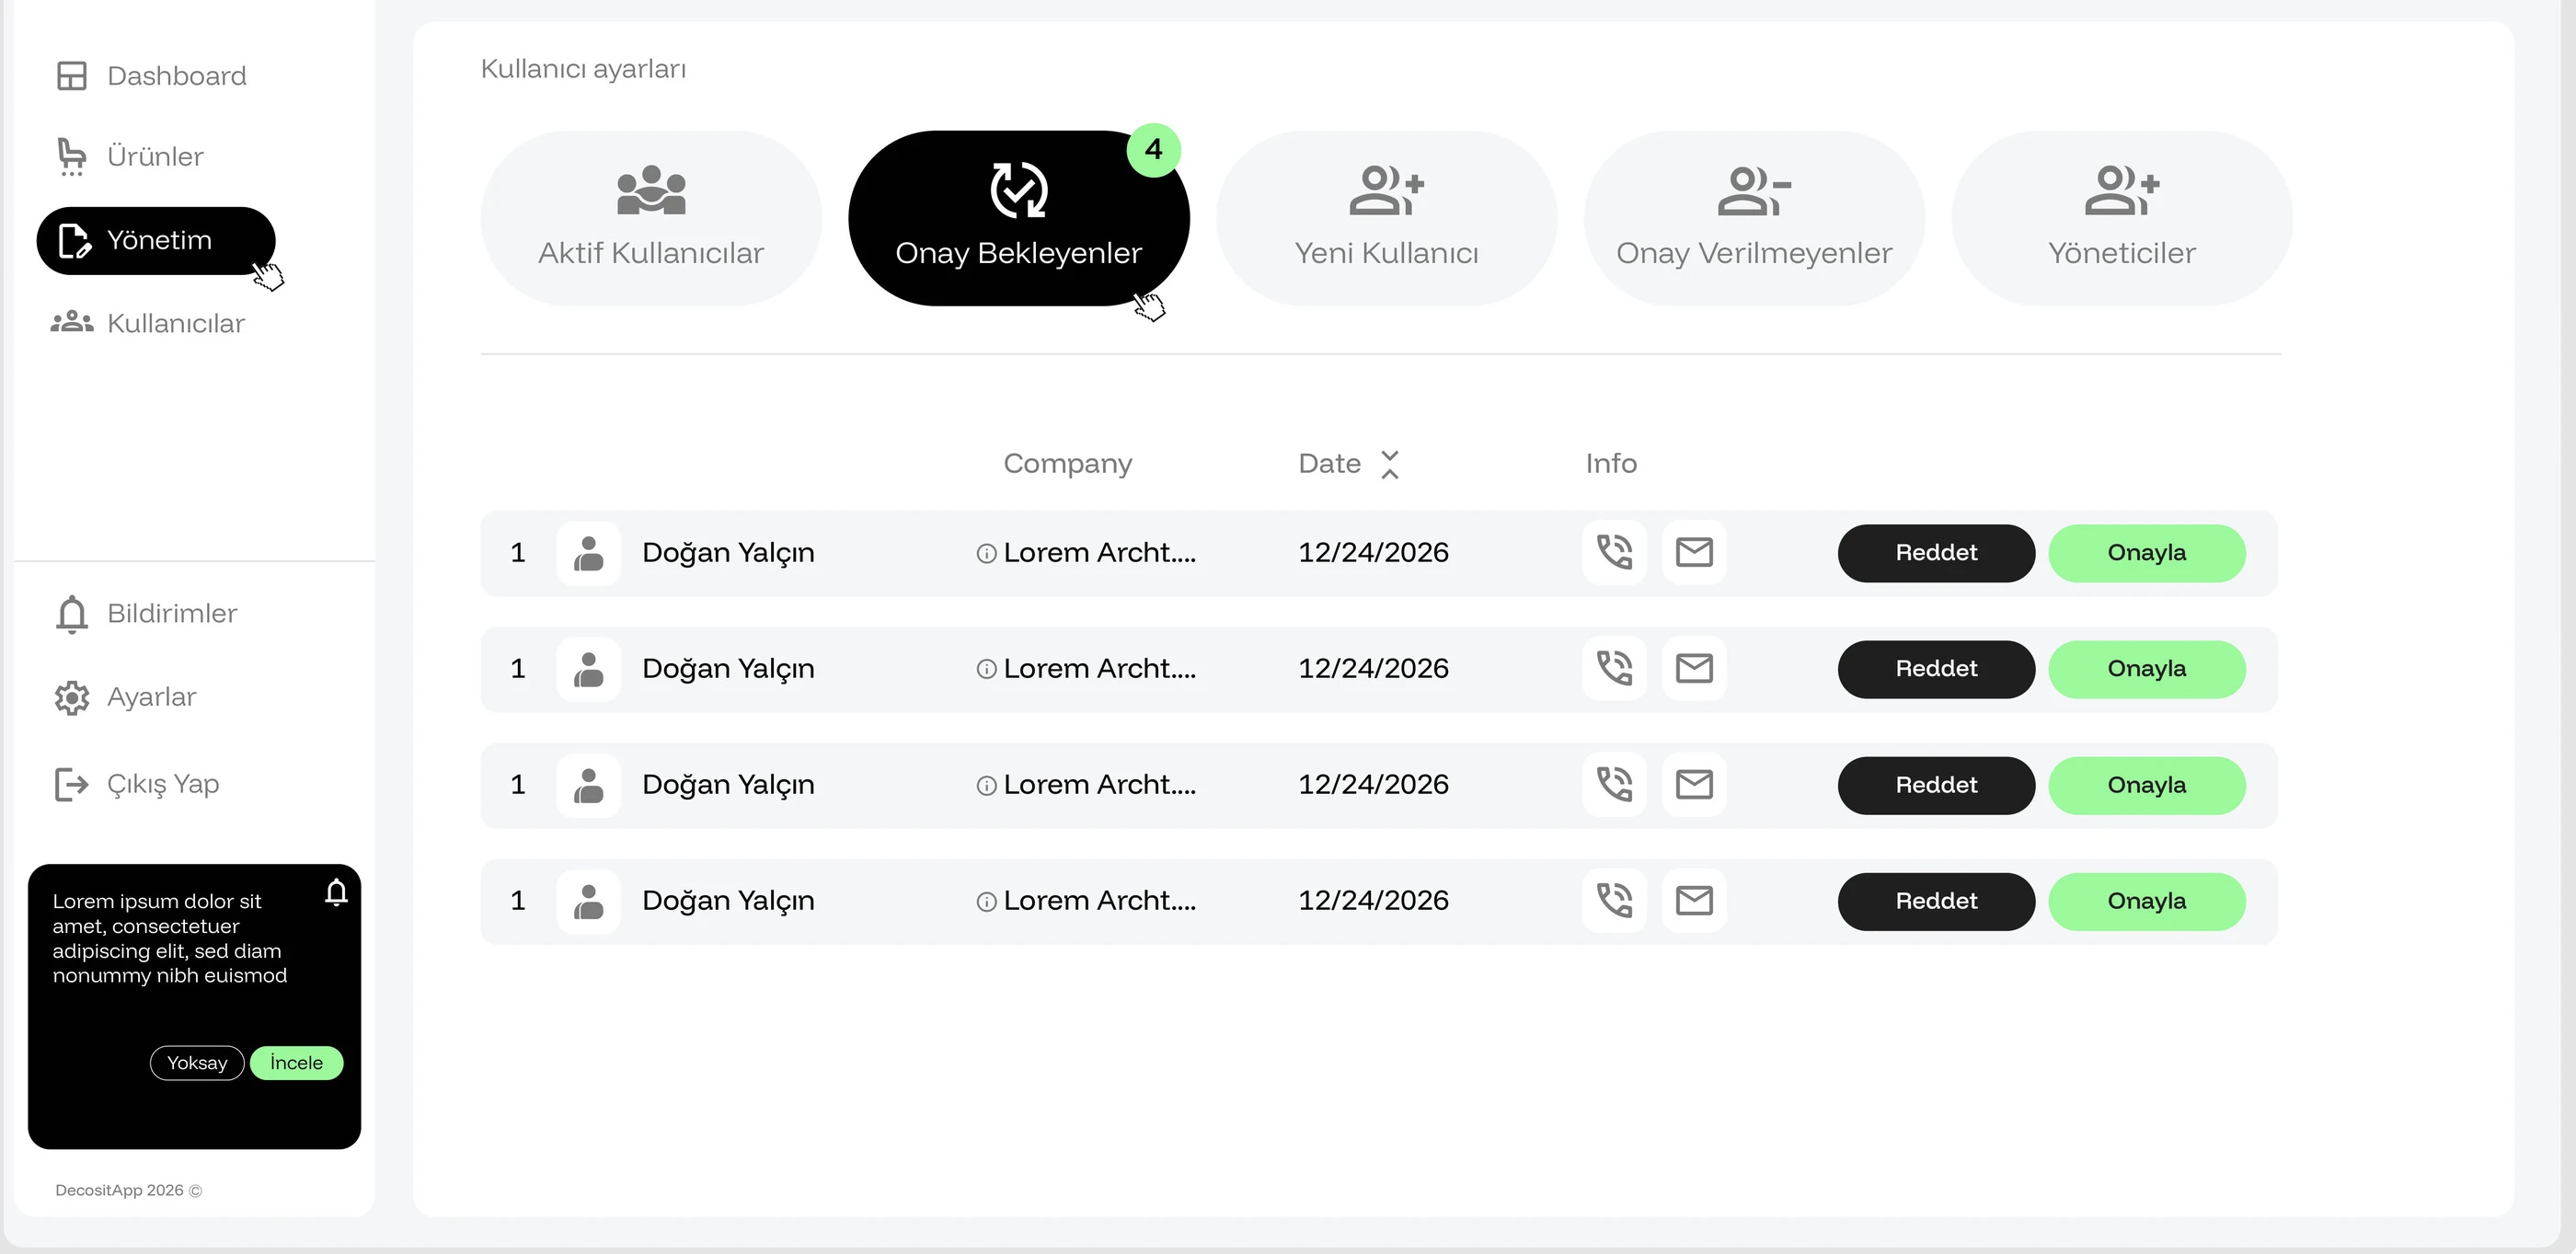This screenshot has height=1254, width=2576.
Task: Click Reddet in the third row
Action: pos(1936,785)
